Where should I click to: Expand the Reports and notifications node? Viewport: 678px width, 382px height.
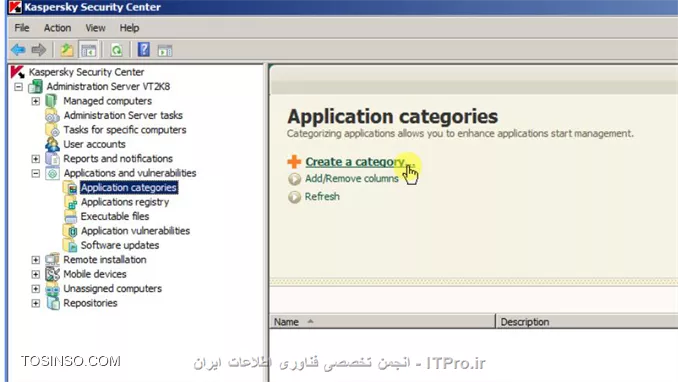35,159
